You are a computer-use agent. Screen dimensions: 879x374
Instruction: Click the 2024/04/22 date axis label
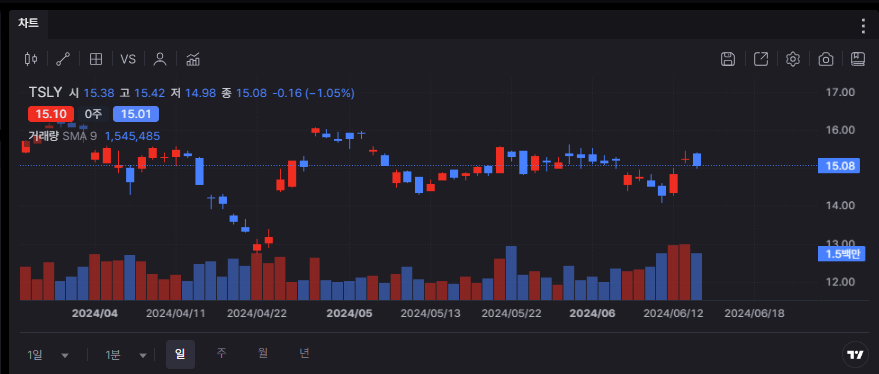click(x=257, y=313)
